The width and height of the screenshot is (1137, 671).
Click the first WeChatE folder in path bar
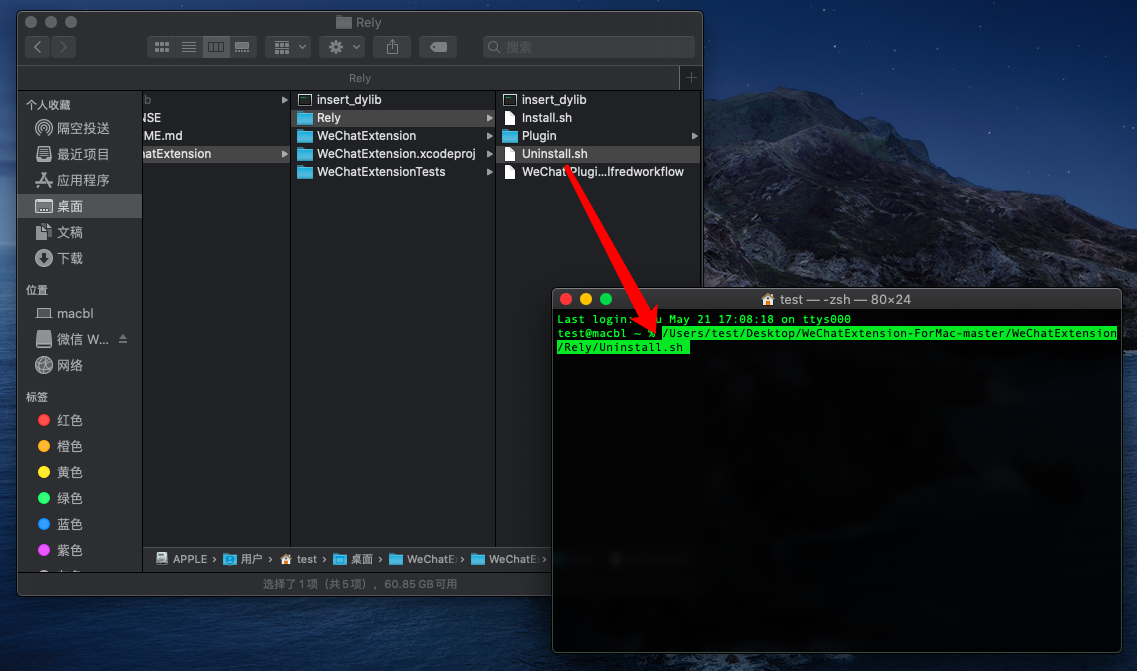[423, 559]
